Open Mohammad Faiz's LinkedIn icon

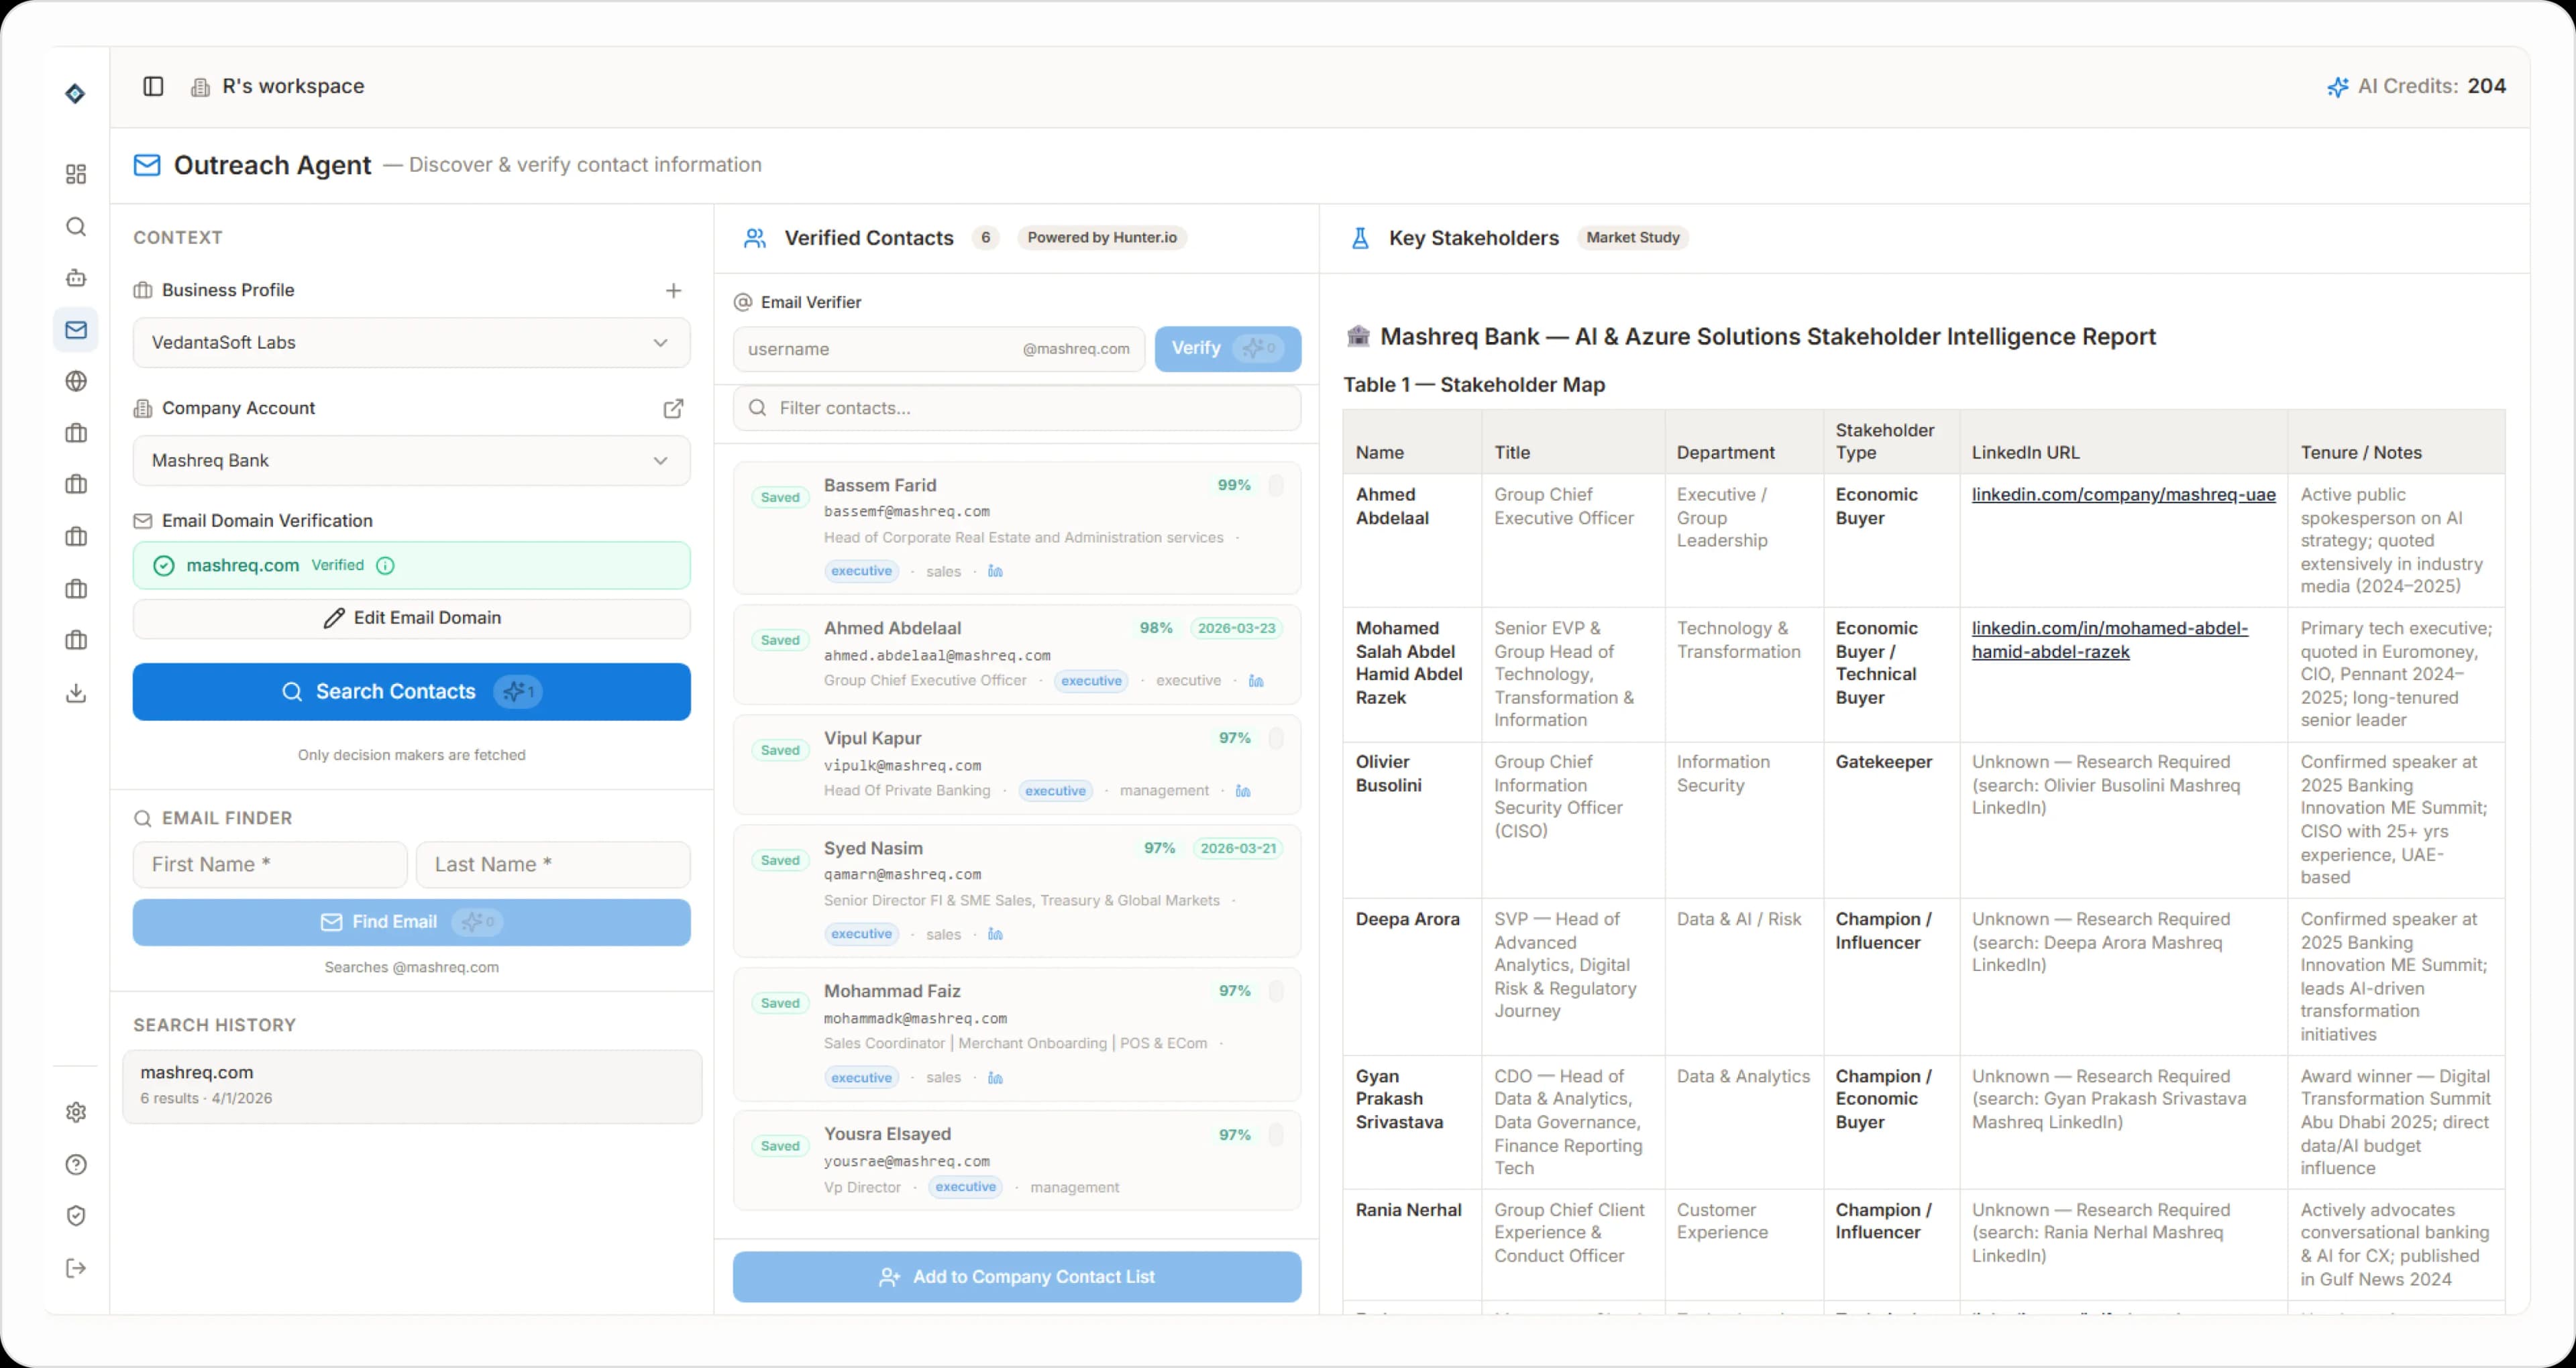(x=995, y=1078)
